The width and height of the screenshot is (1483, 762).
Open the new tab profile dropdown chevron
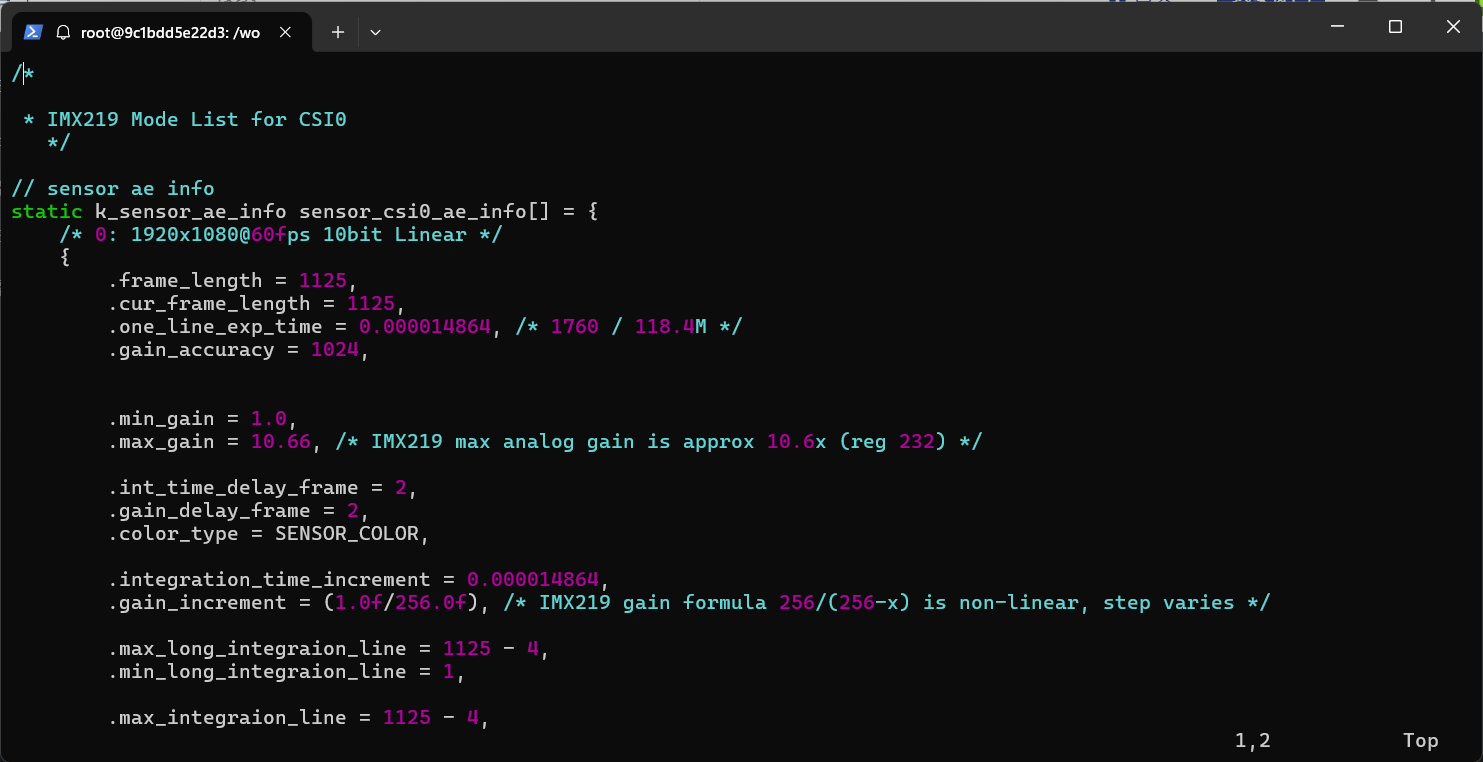click(375, 32)
